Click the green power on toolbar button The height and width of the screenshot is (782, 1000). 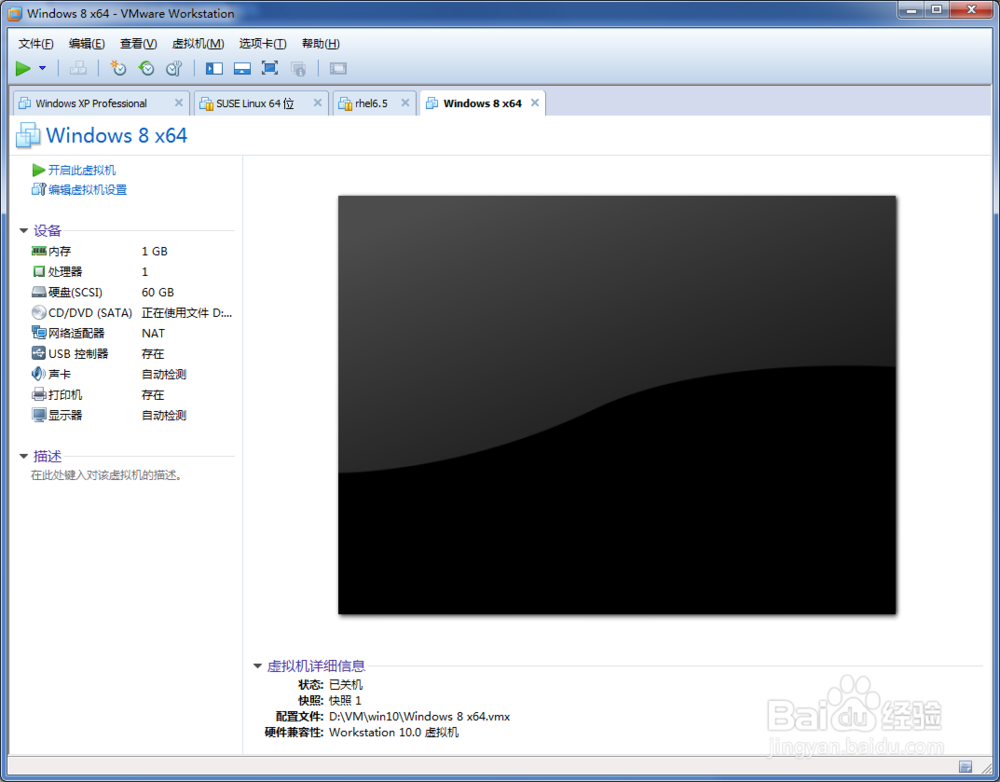(23, 68)
